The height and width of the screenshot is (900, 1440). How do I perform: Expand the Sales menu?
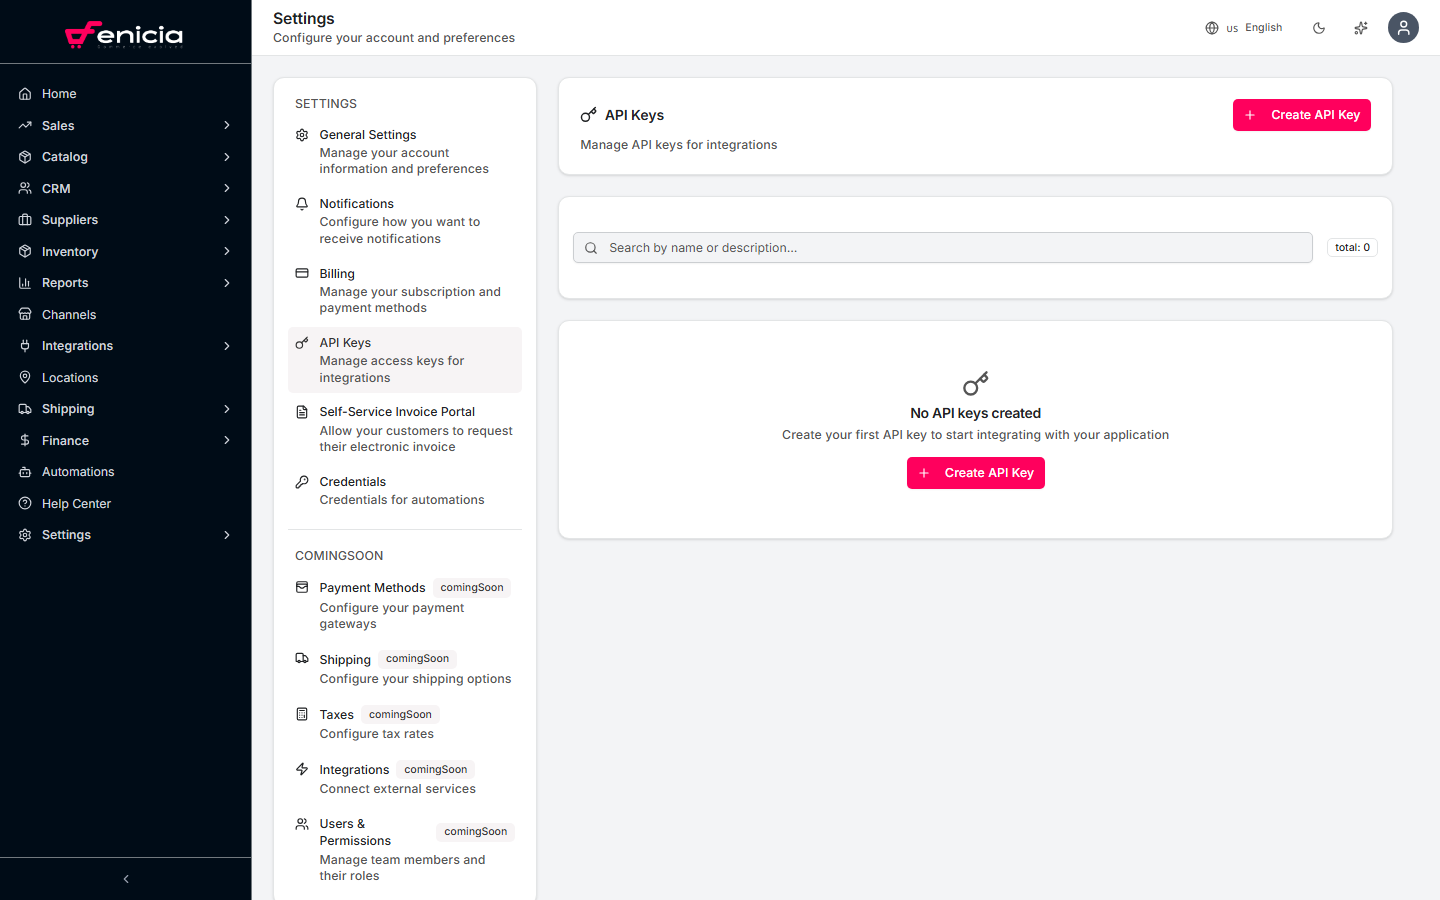226,125
